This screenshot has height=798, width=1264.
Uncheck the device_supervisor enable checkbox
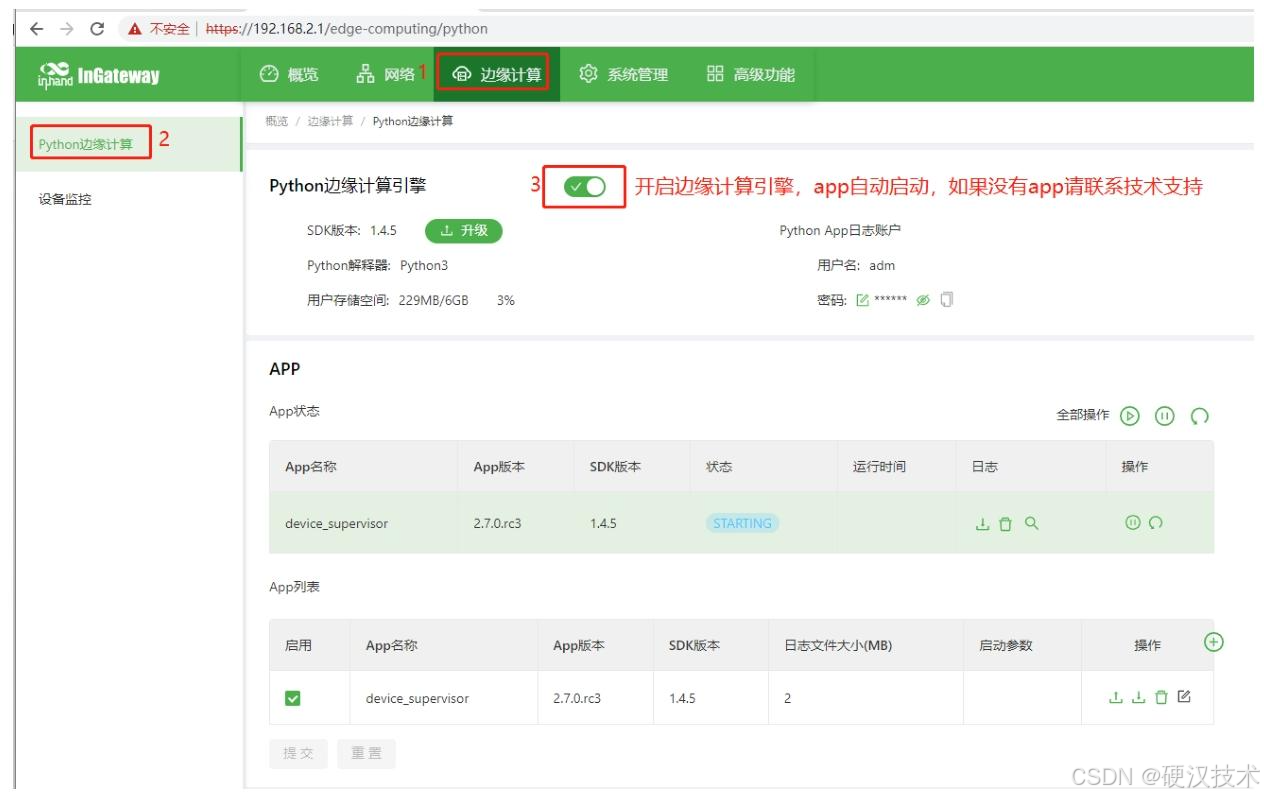293,698
